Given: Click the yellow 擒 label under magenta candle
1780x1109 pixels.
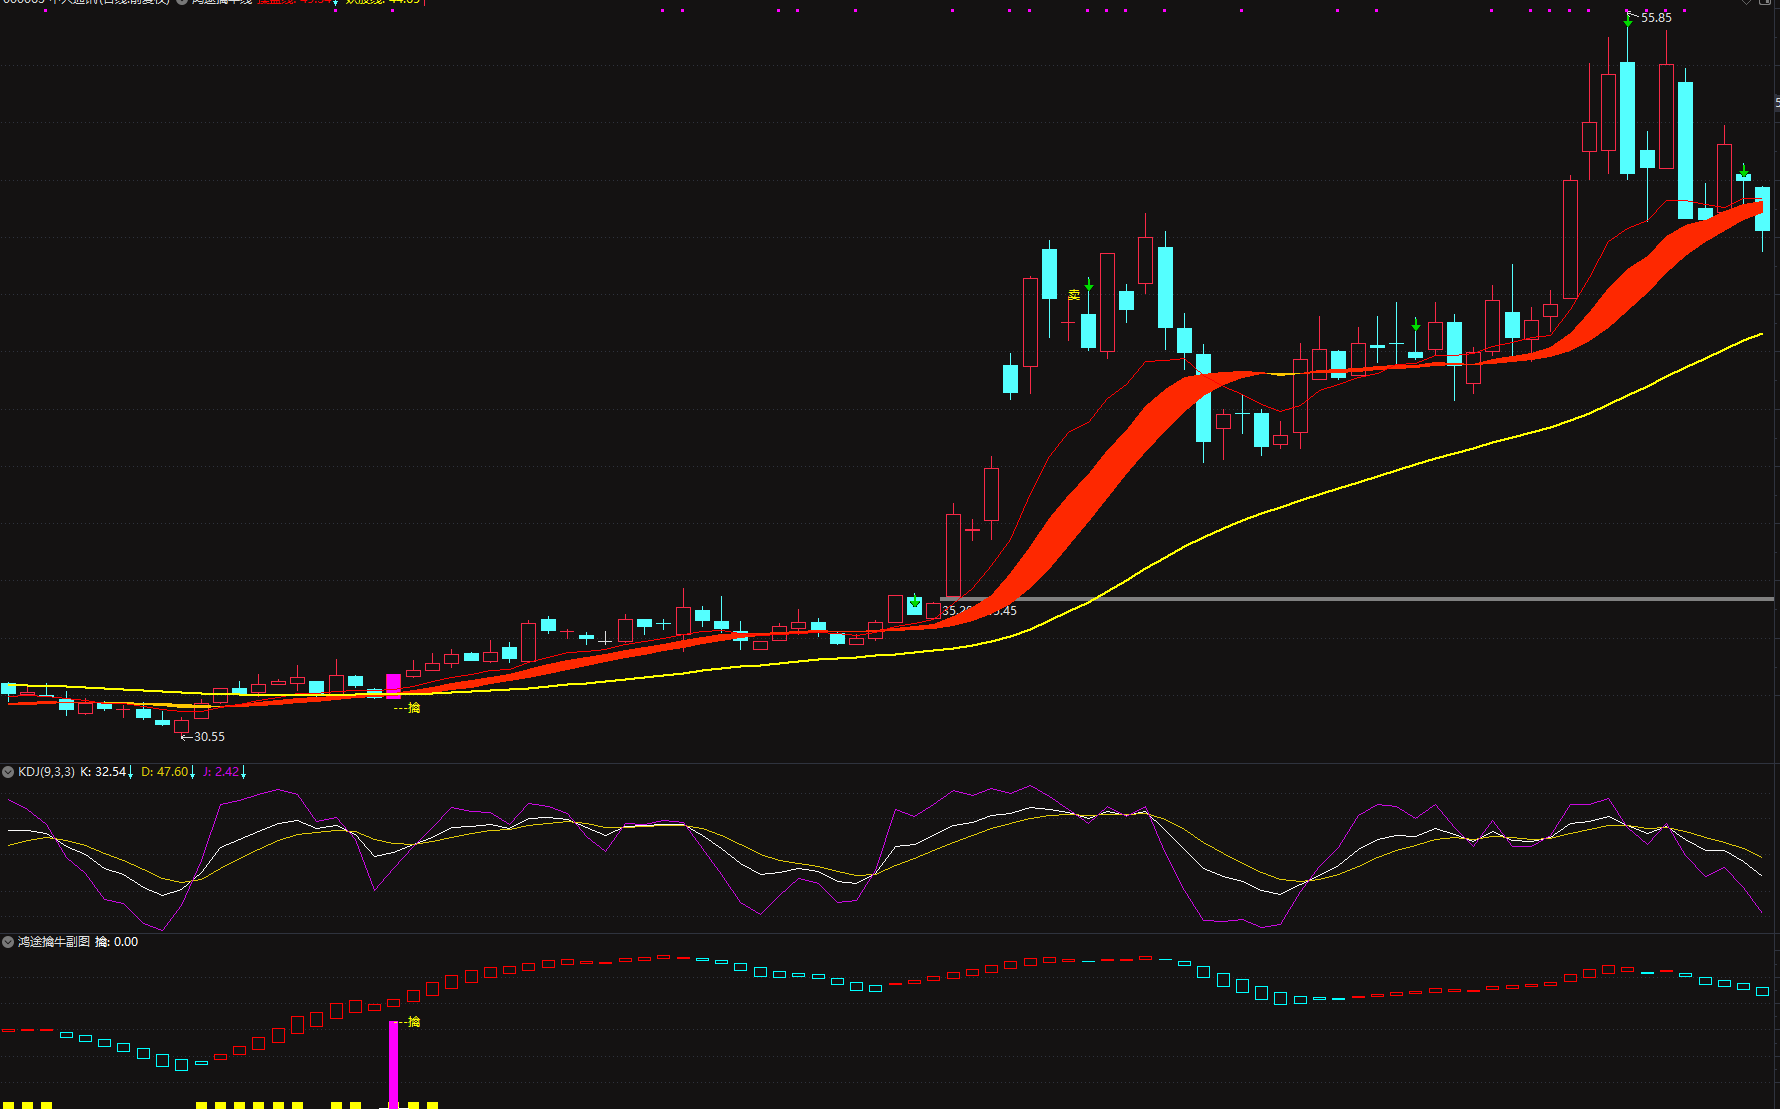Looking at the screenshot, I should point(414,708).
